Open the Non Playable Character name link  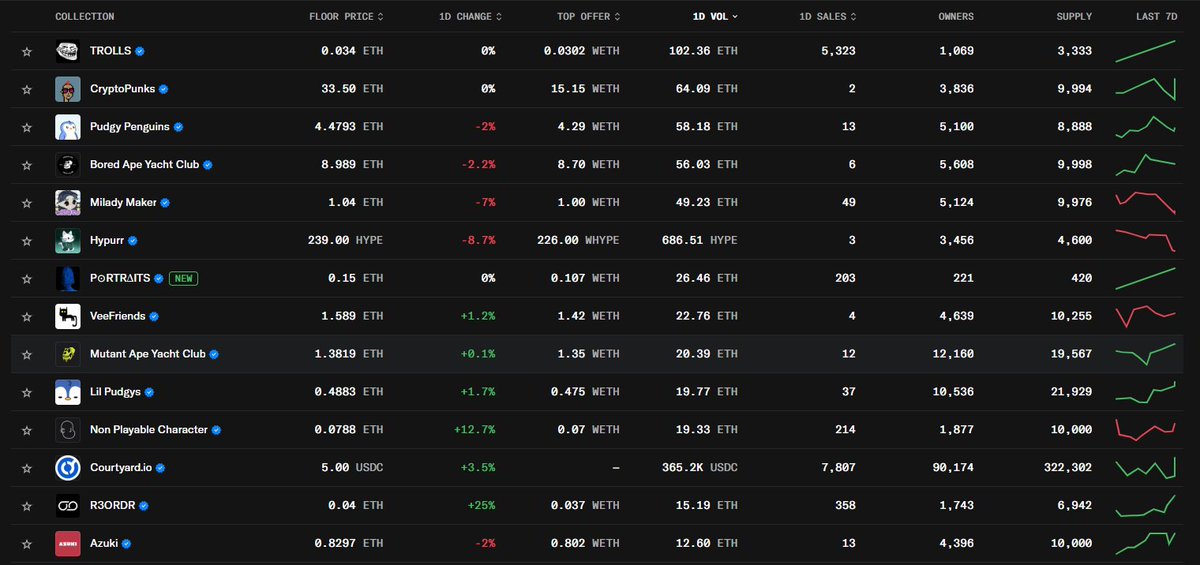click(149, 430)
